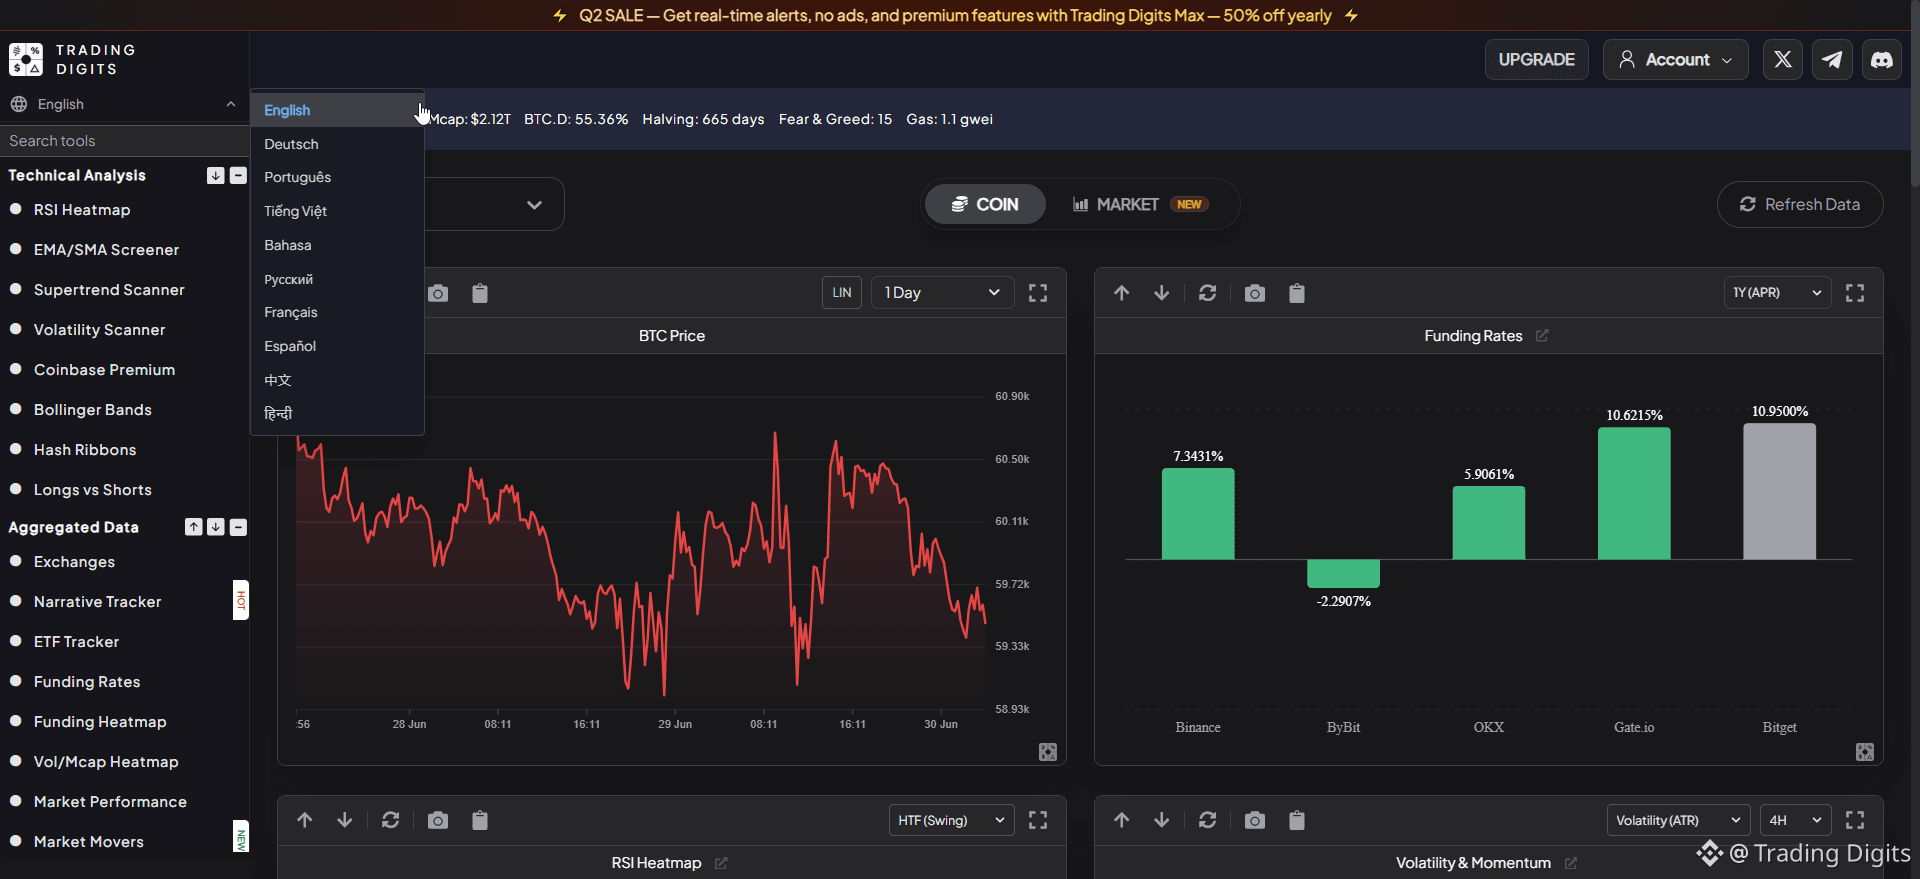The image size is (1920, 879).
Task: Expand the Account dropdown menu
Action: (x=1676, y=60)
